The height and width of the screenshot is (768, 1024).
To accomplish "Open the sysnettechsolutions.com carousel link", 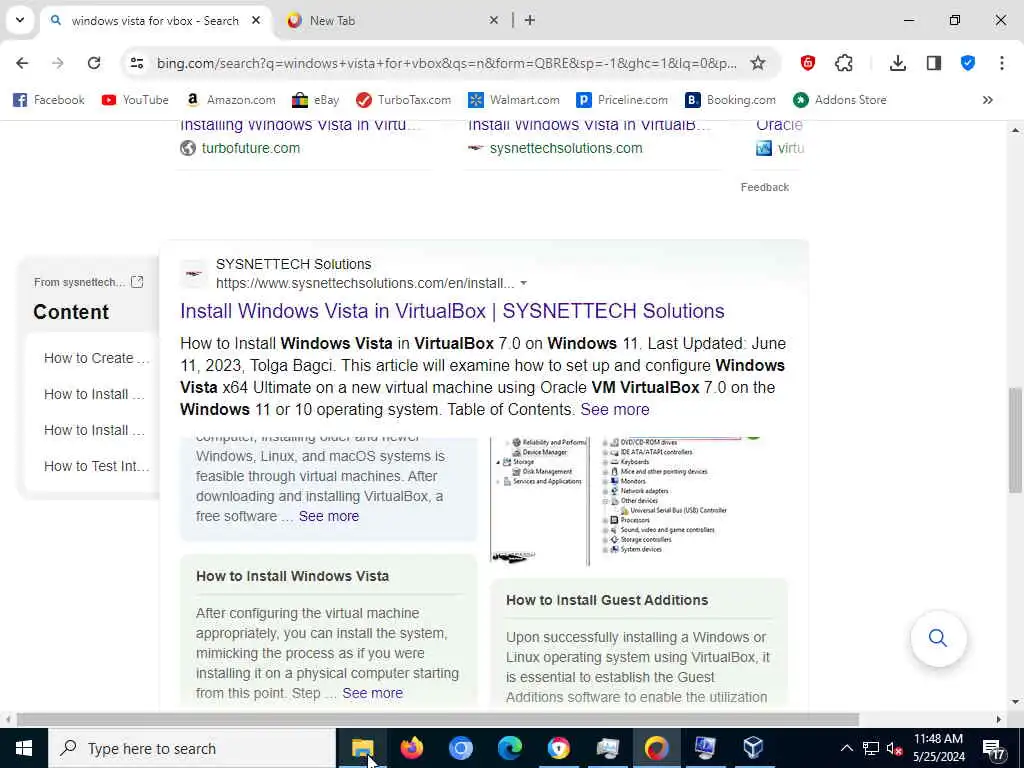I will tap(566, 148).
